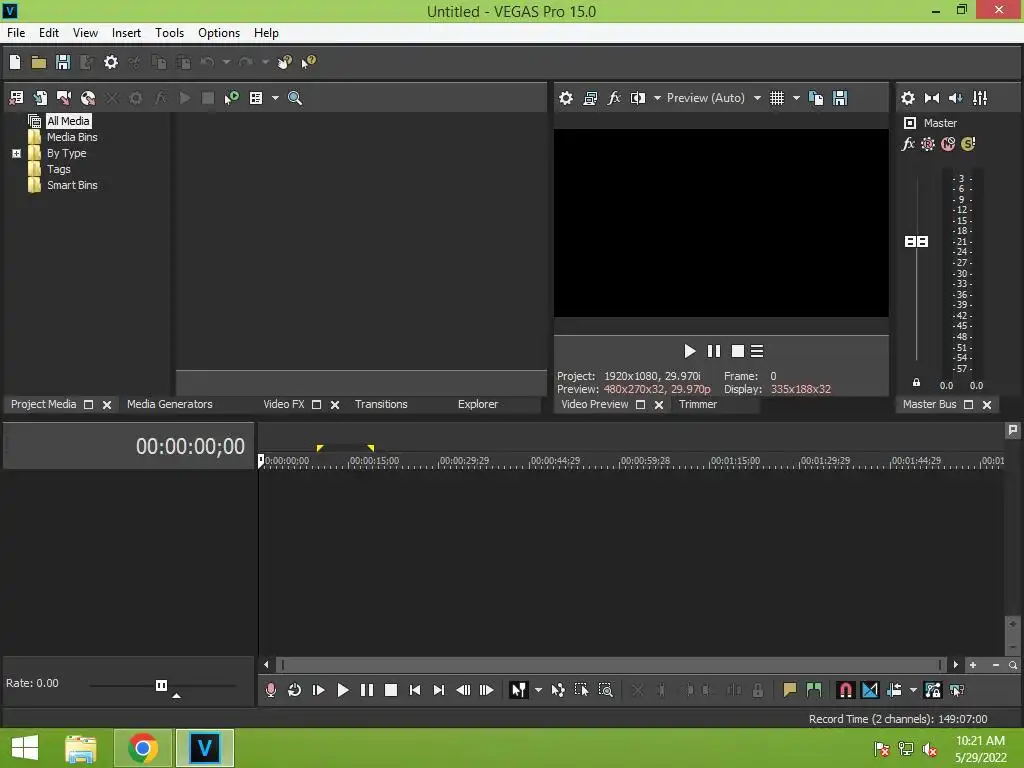Image resolution: width=1024 pixels, height=768 pixels.
Task: Save snapshot to file icon in preview
Action: coord(840,98)
